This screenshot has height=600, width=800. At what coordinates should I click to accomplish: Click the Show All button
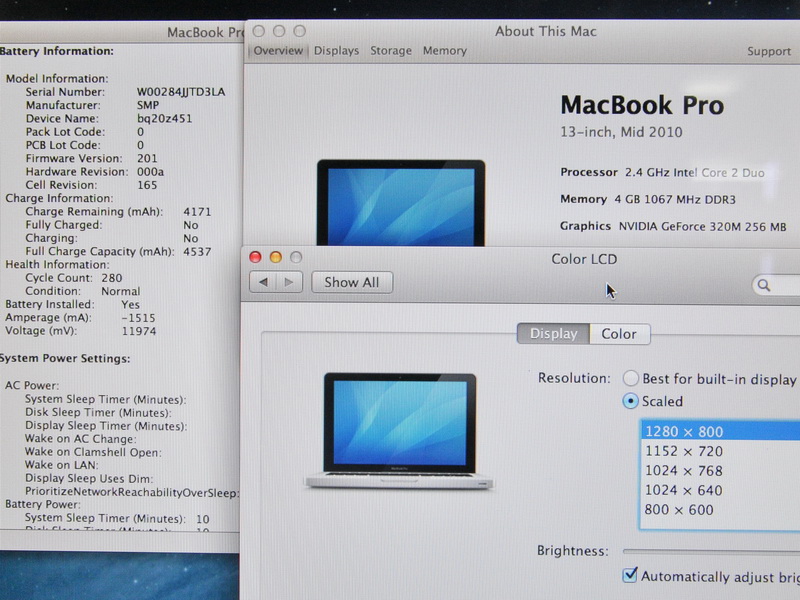point(352,282)
